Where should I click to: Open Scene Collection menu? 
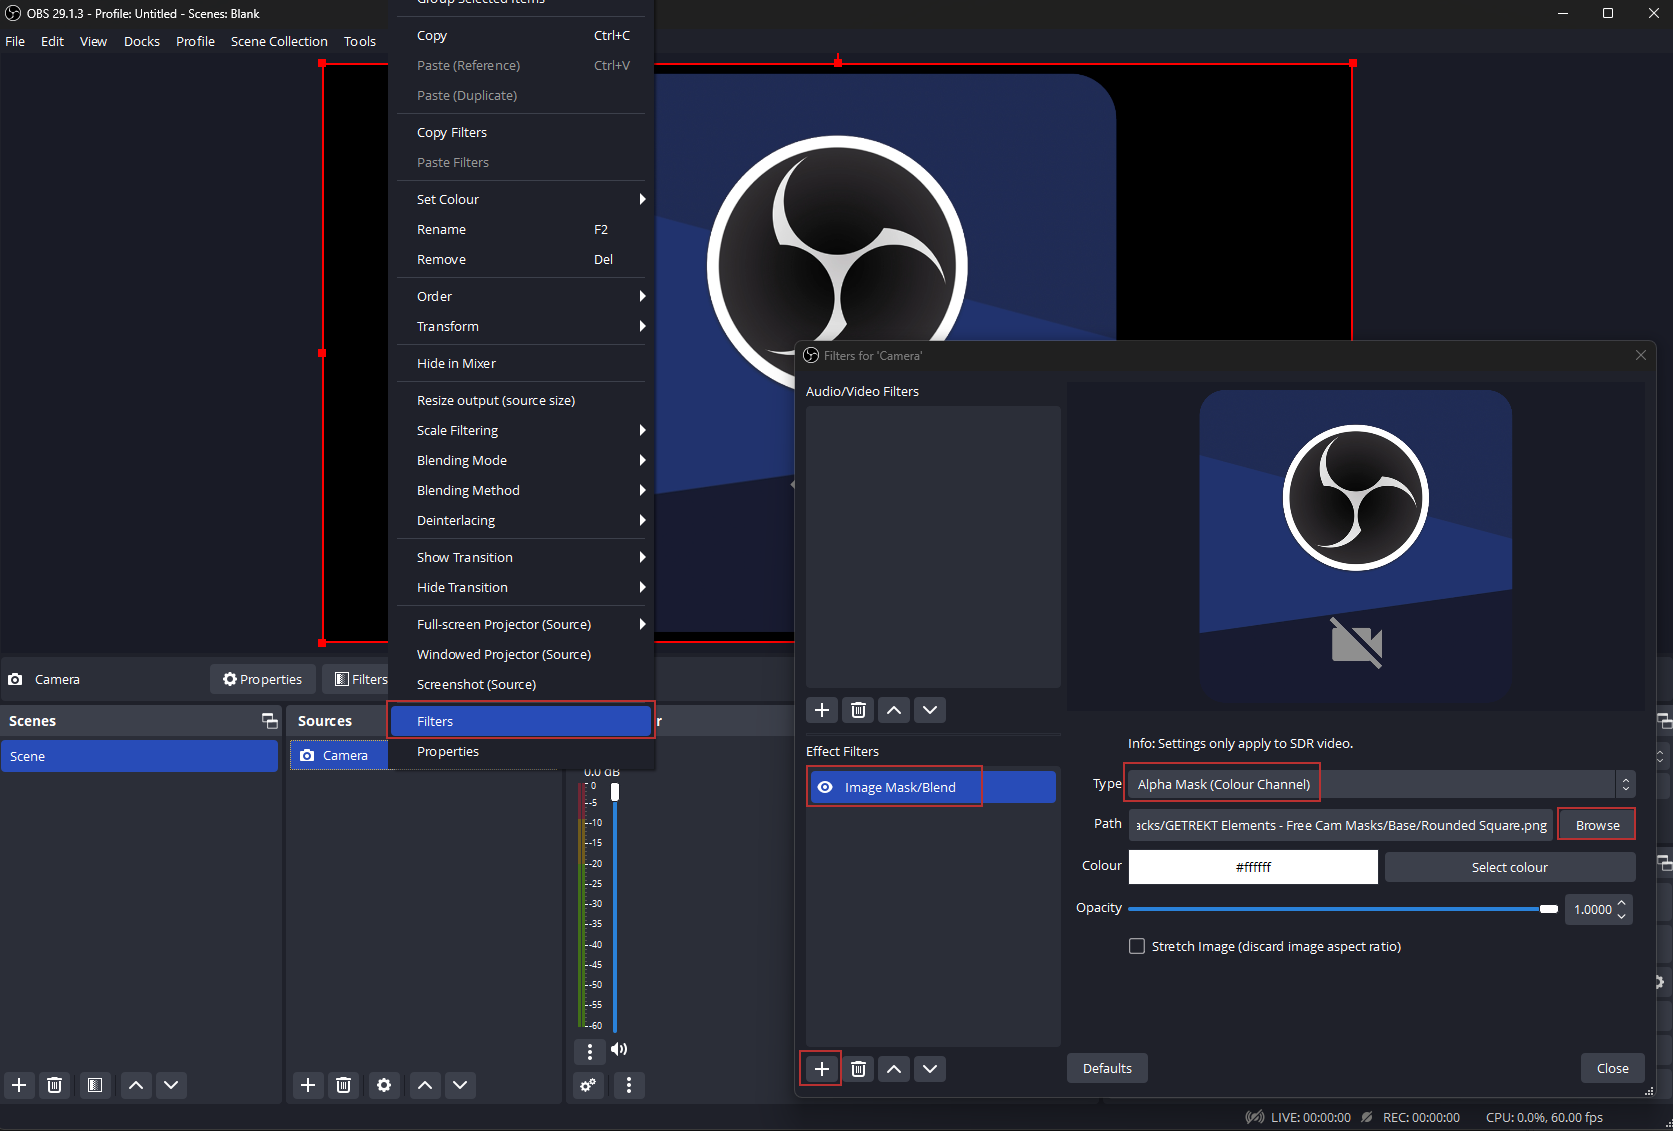click(279, 41)
